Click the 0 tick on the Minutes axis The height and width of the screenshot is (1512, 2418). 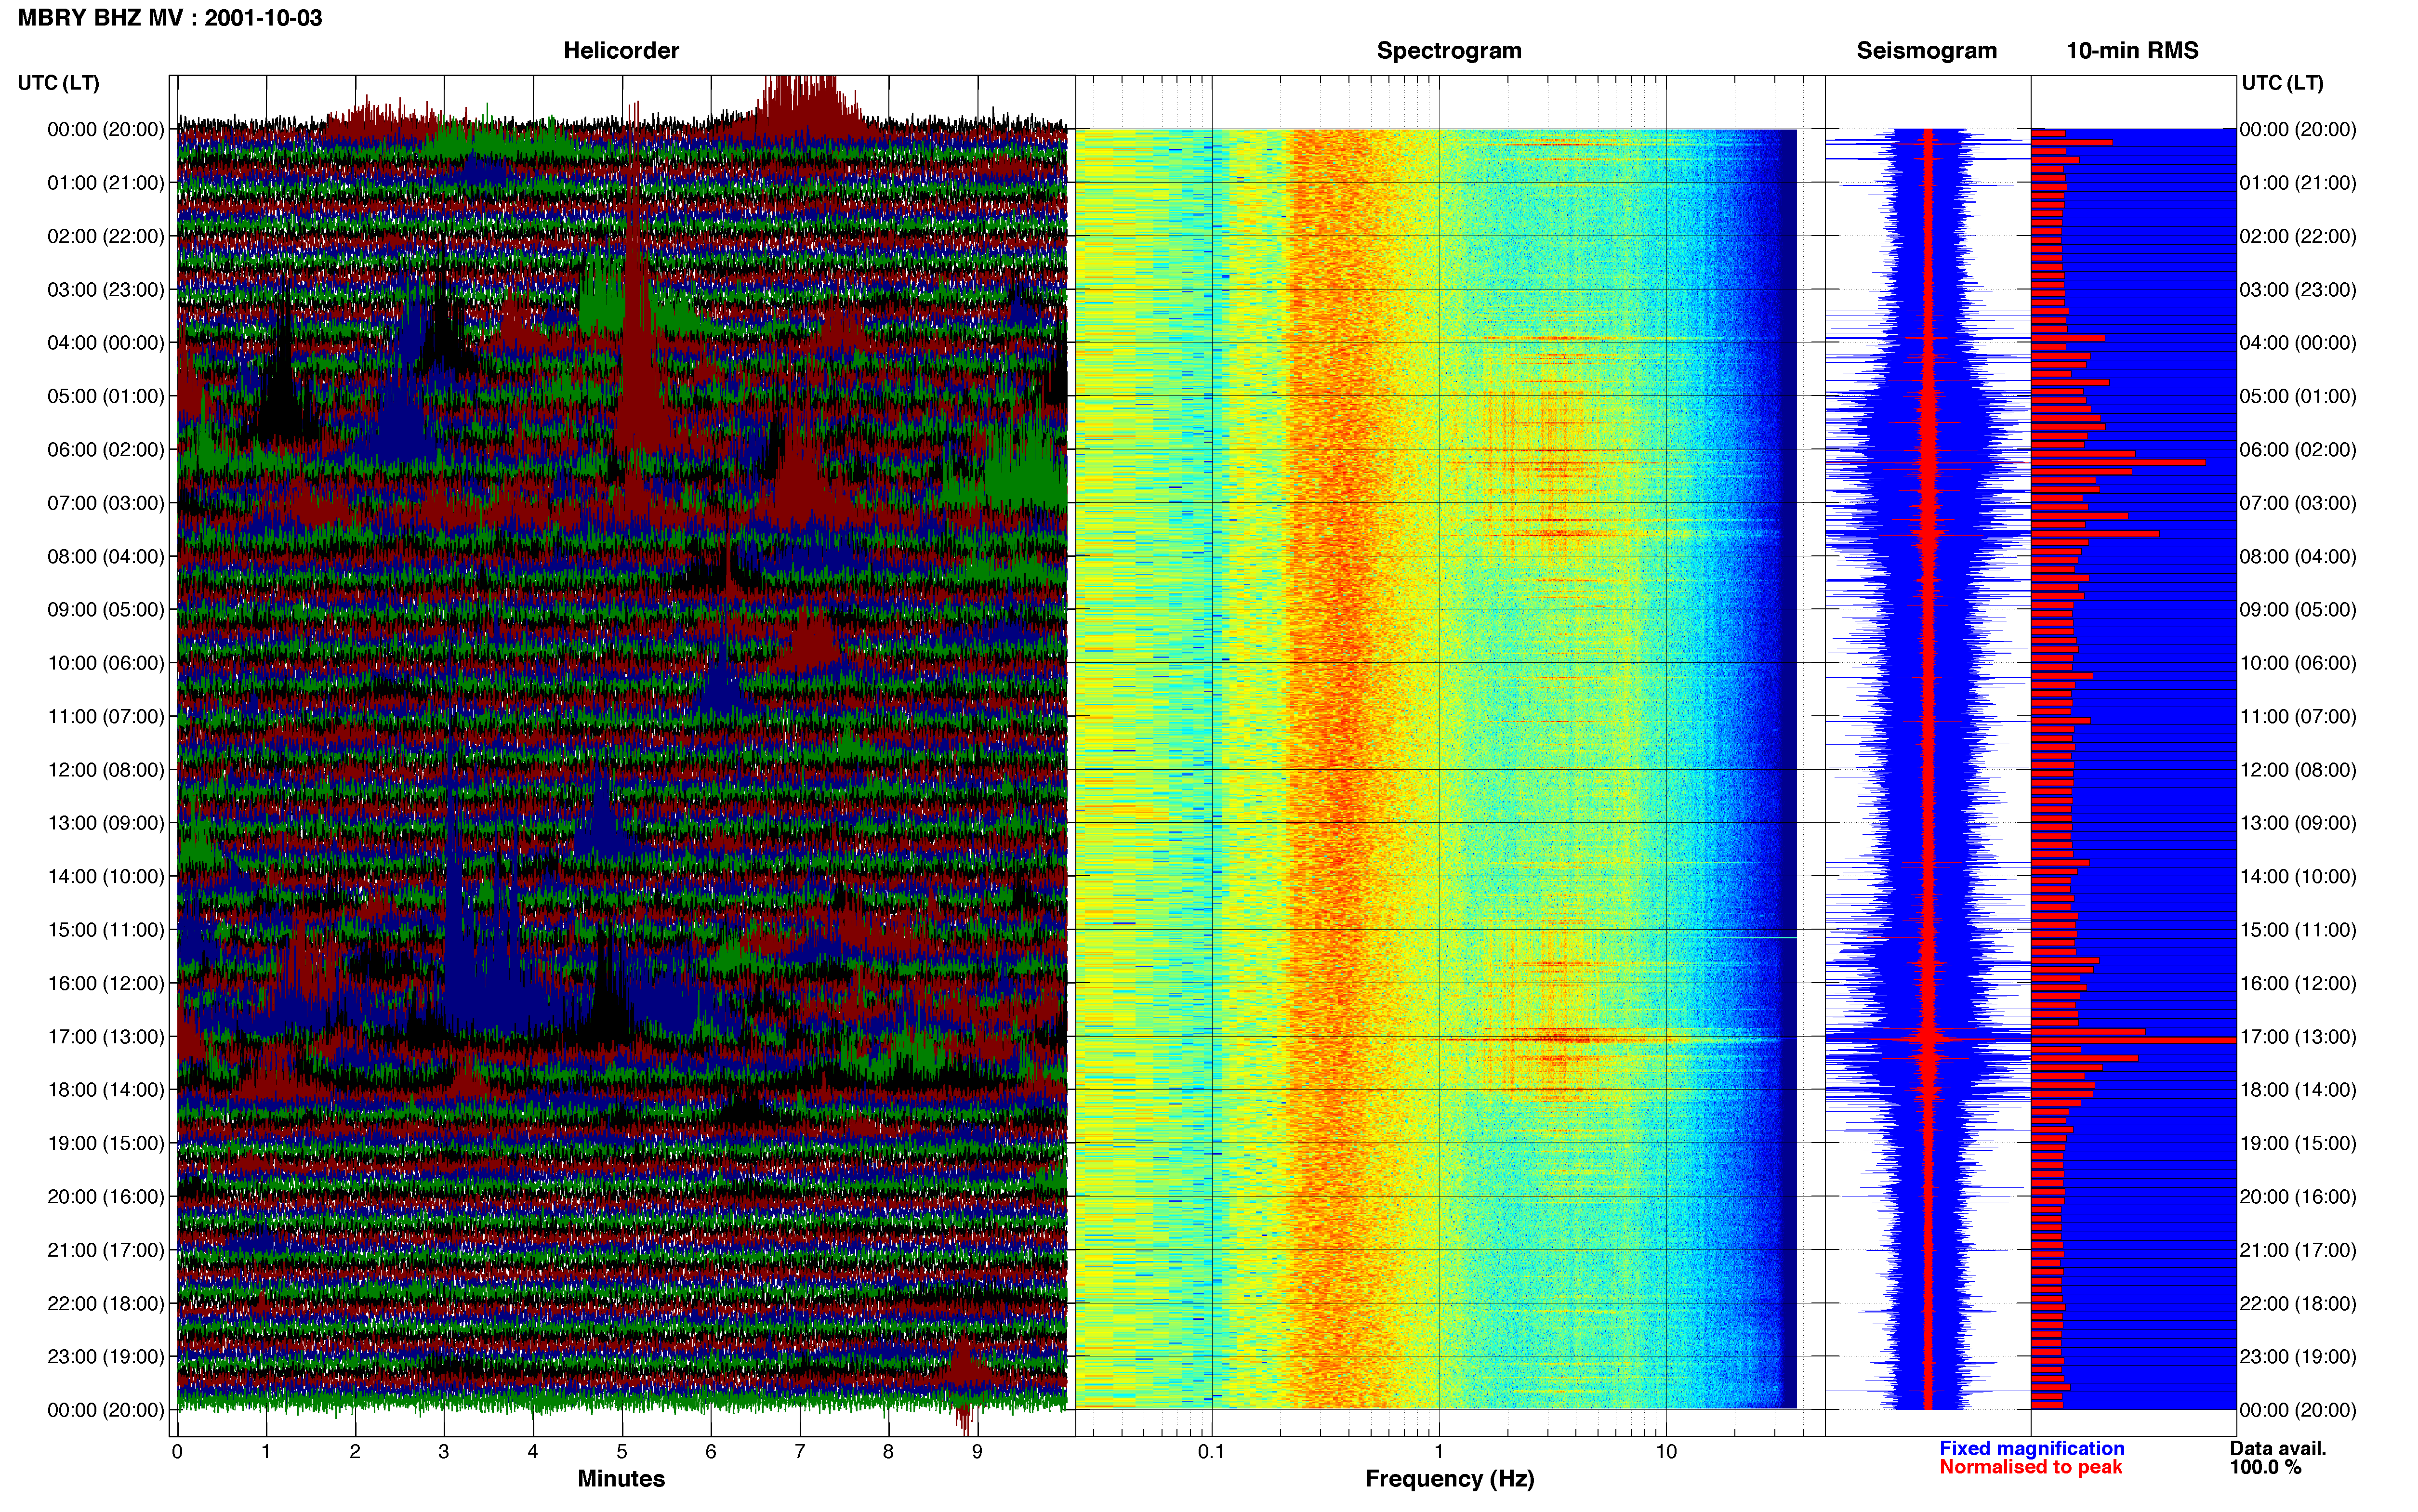[x=177, y=1452]
